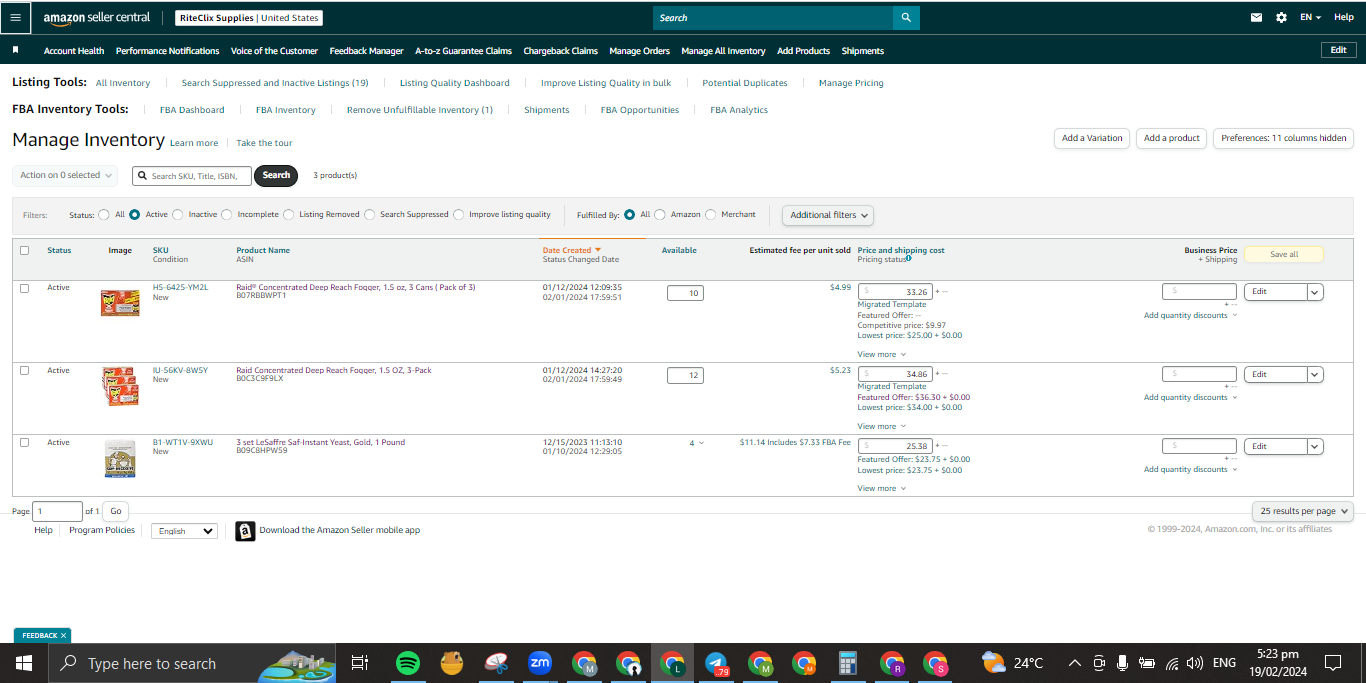Image resolution: width=1366 pixels, height=683 pixels.
Task: Select the Search Suppressed radio button
Action: tap(369, 214)
